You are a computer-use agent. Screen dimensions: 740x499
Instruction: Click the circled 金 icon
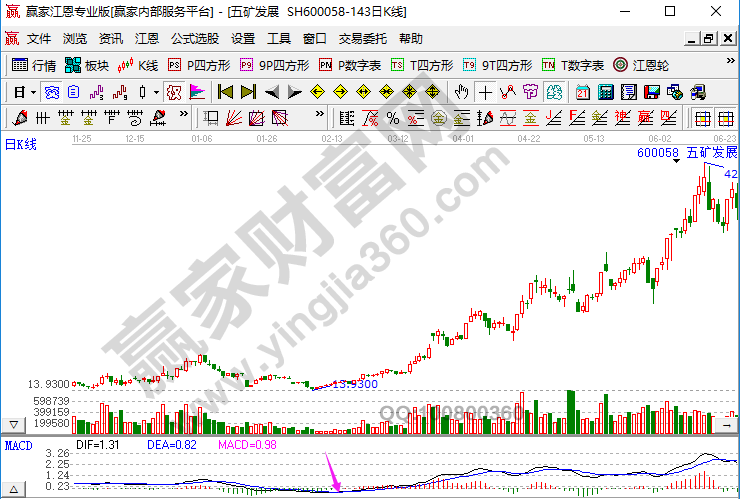point(438,118)
